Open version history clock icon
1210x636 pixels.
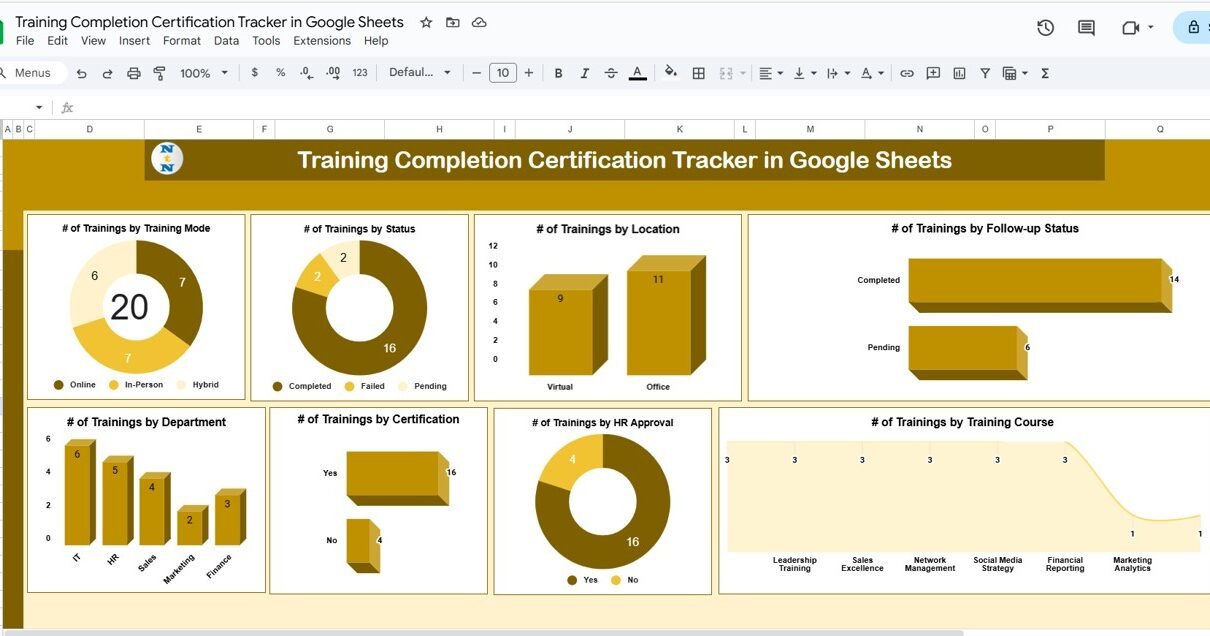pyautogui.click(x=1045, y=28)
